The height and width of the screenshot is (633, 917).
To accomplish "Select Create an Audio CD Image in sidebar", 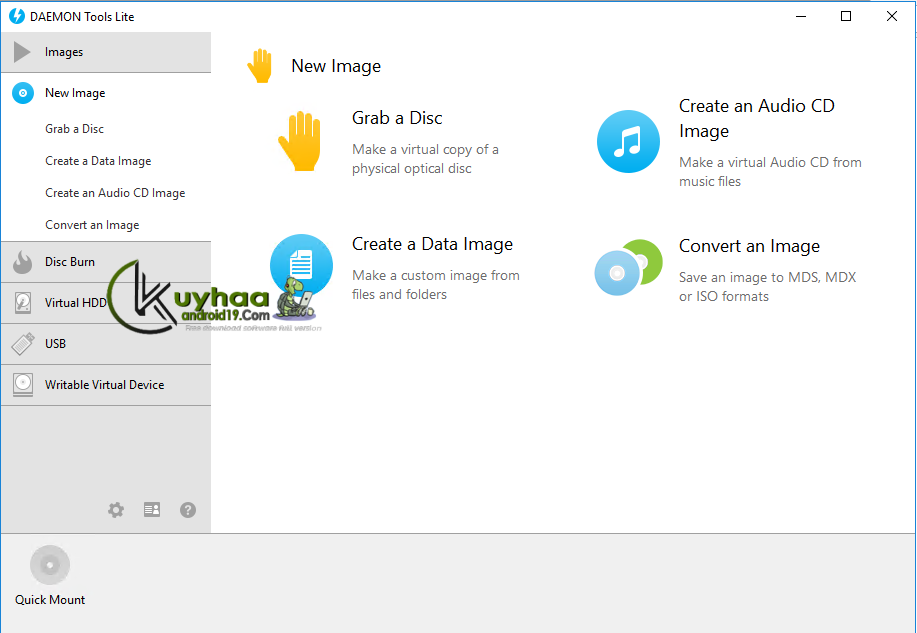I will pos(115,193).
